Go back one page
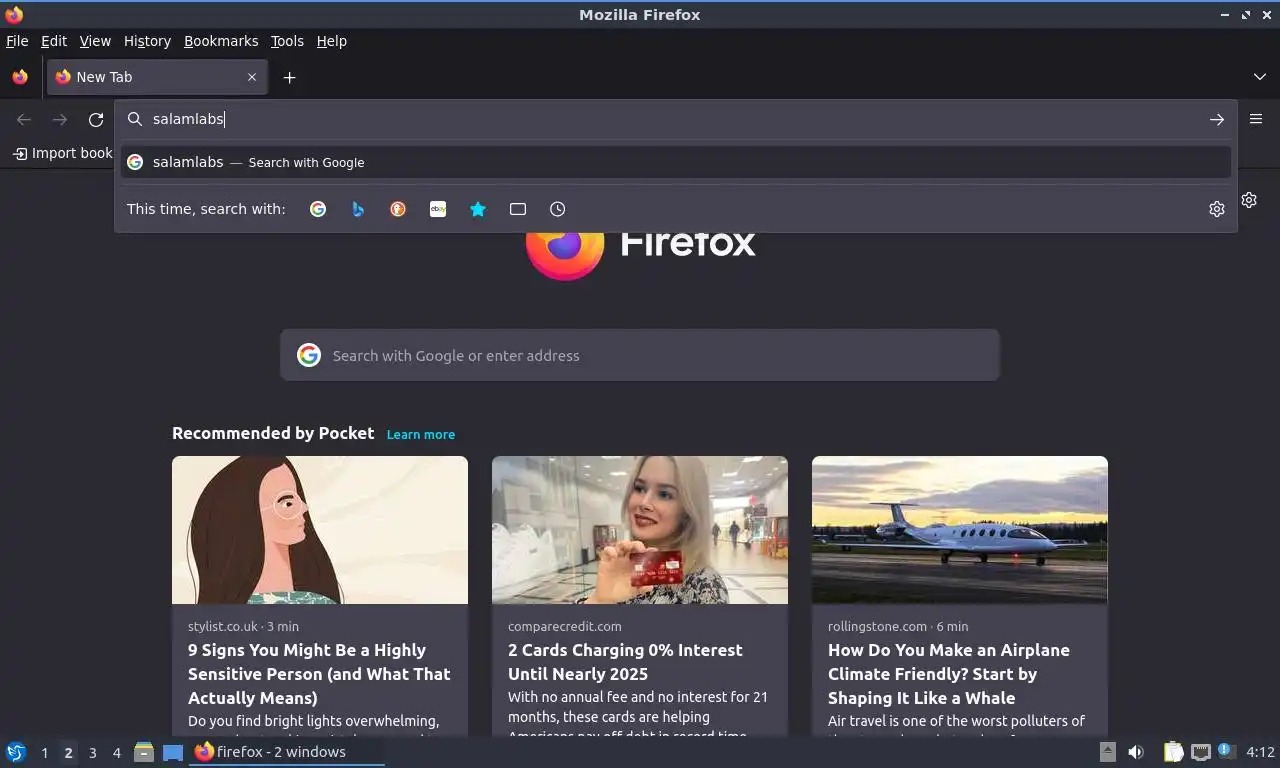Screen dimensions: 1280x768 (24, 120)
